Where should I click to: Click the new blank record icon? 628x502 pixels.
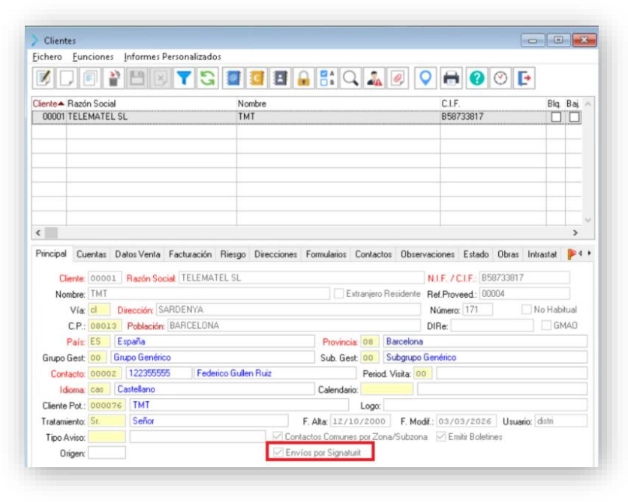pyautogui.click(x=66, y=78)
